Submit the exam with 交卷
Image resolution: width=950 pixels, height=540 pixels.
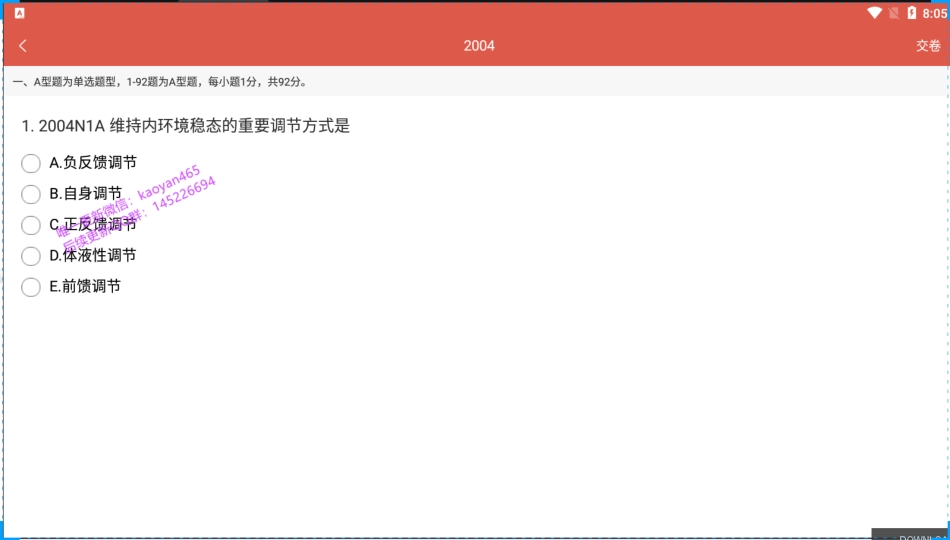[x=927, y=46]
